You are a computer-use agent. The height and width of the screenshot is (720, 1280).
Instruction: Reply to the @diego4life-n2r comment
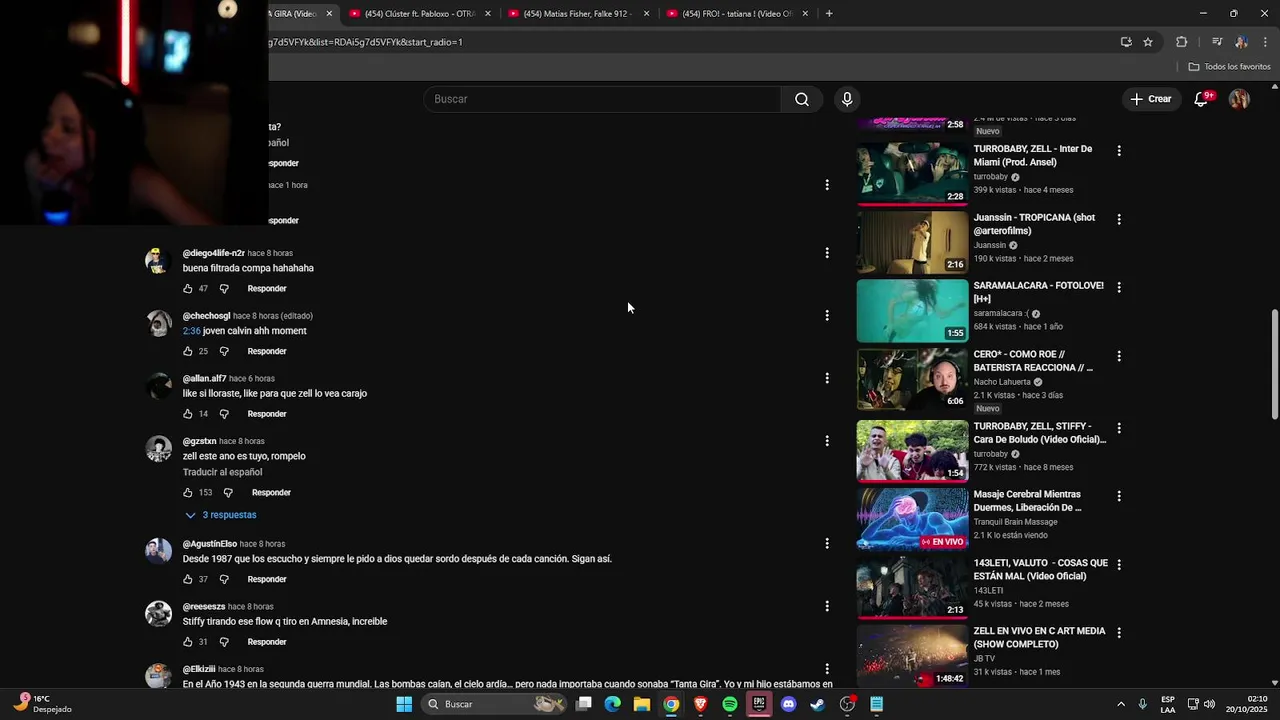pos(267,289)
